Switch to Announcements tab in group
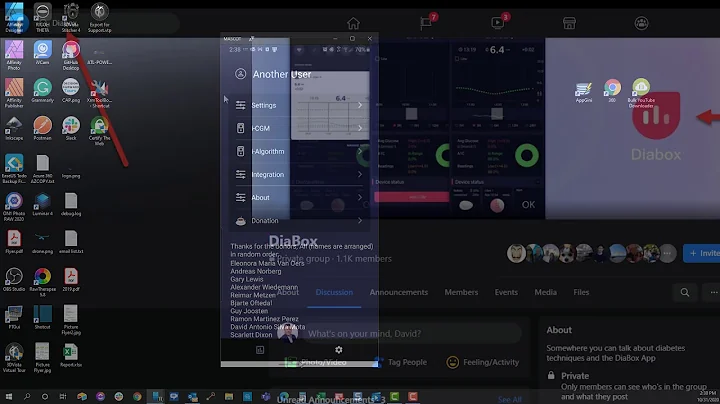The height and width of the screenshot is (404, 720). tap(399, 292)
